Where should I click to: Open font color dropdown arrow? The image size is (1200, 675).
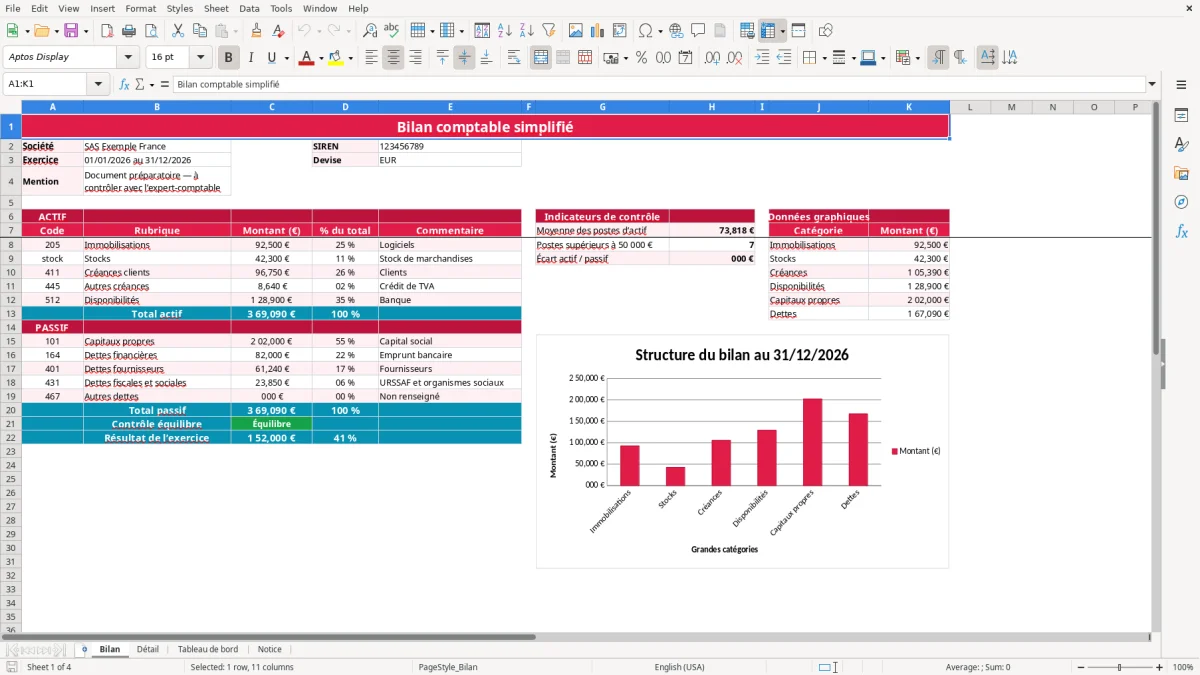pos(321,58)
